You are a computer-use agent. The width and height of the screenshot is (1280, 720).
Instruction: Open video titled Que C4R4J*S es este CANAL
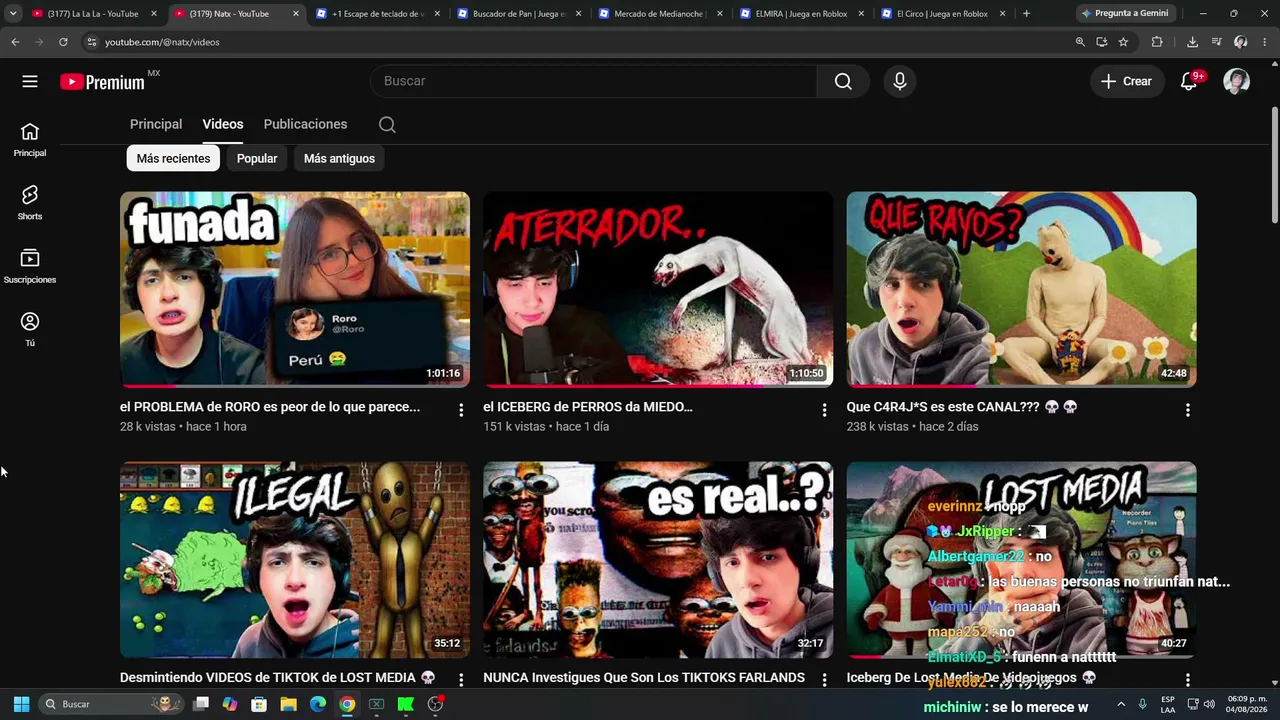[x=962, y=407]
